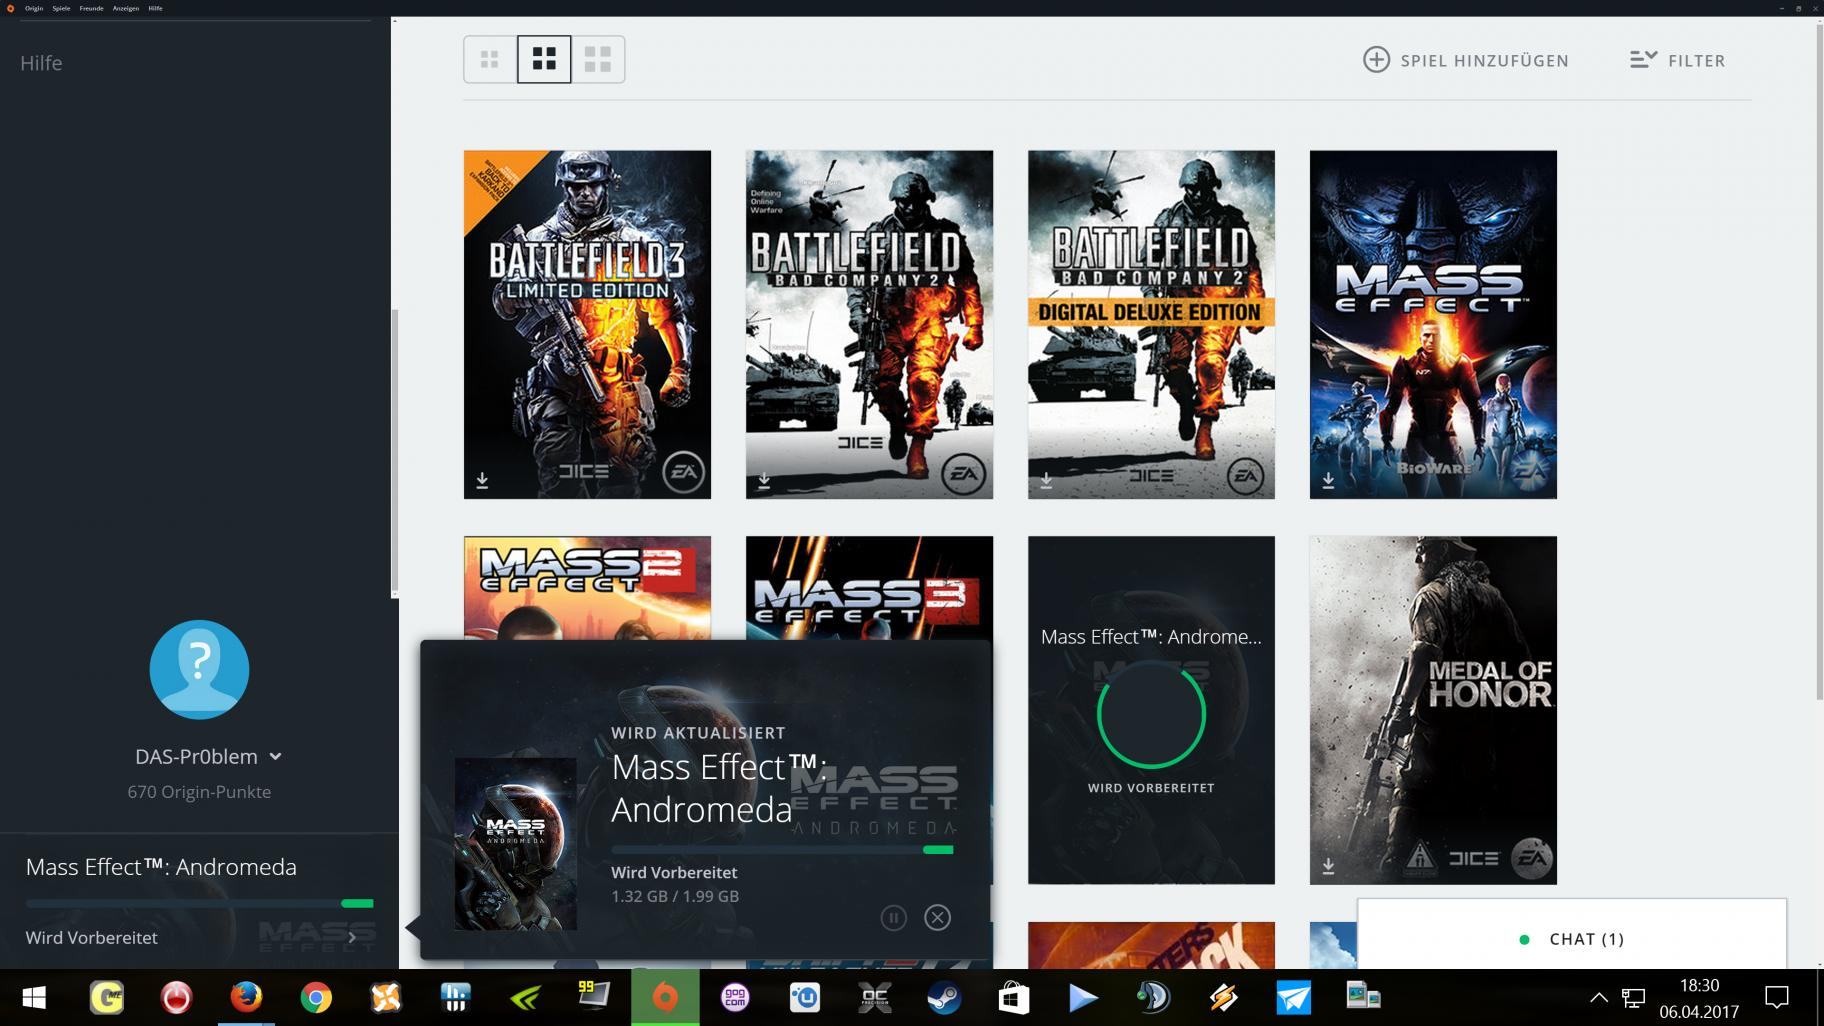Cancel the Mass Effect Andromeda update

coord(937,917)
